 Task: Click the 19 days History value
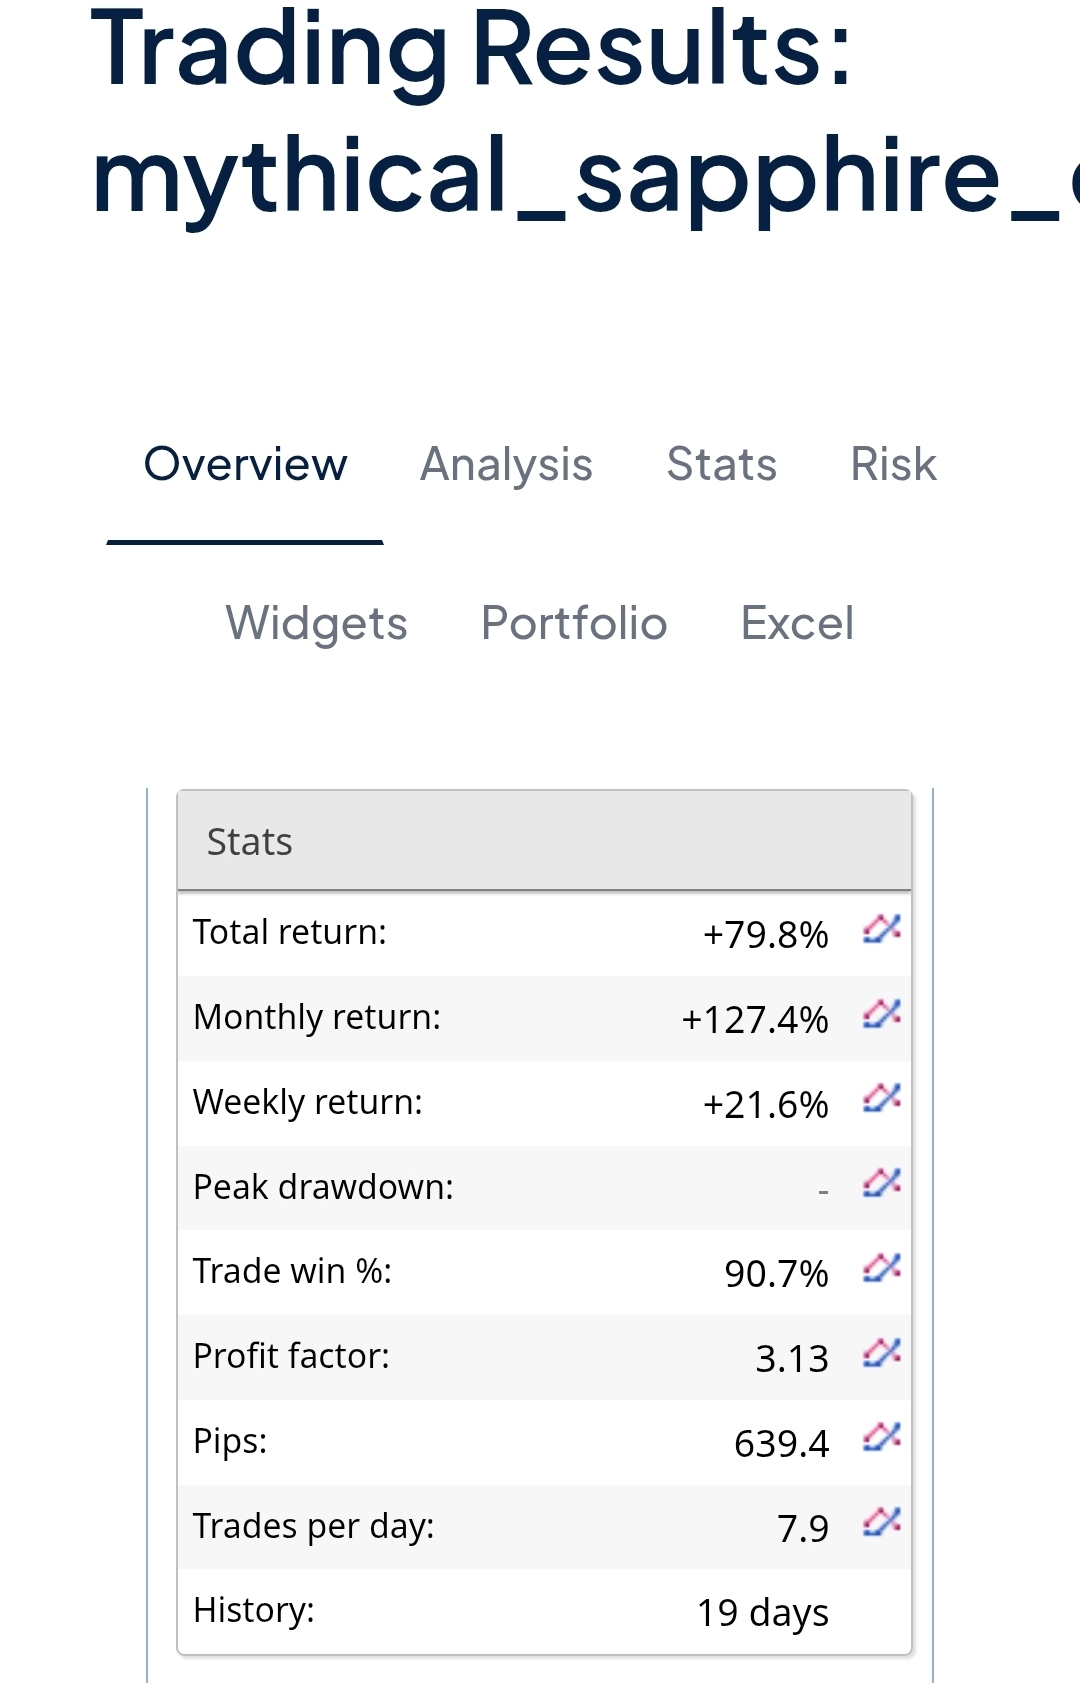point(762,1613)
